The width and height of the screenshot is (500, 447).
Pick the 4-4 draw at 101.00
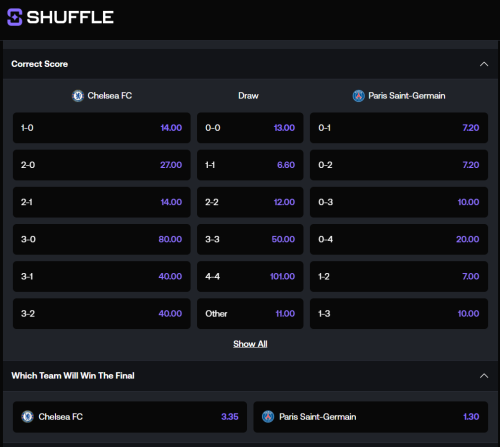click(250, 276)
